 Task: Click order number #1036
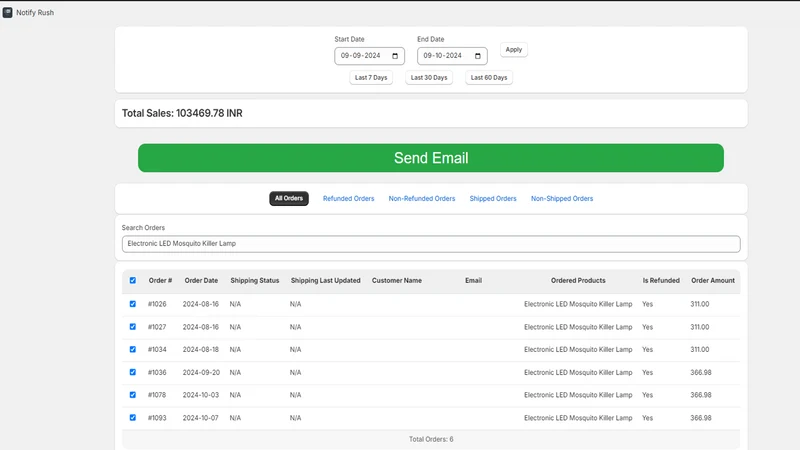[x=157, y=372]
